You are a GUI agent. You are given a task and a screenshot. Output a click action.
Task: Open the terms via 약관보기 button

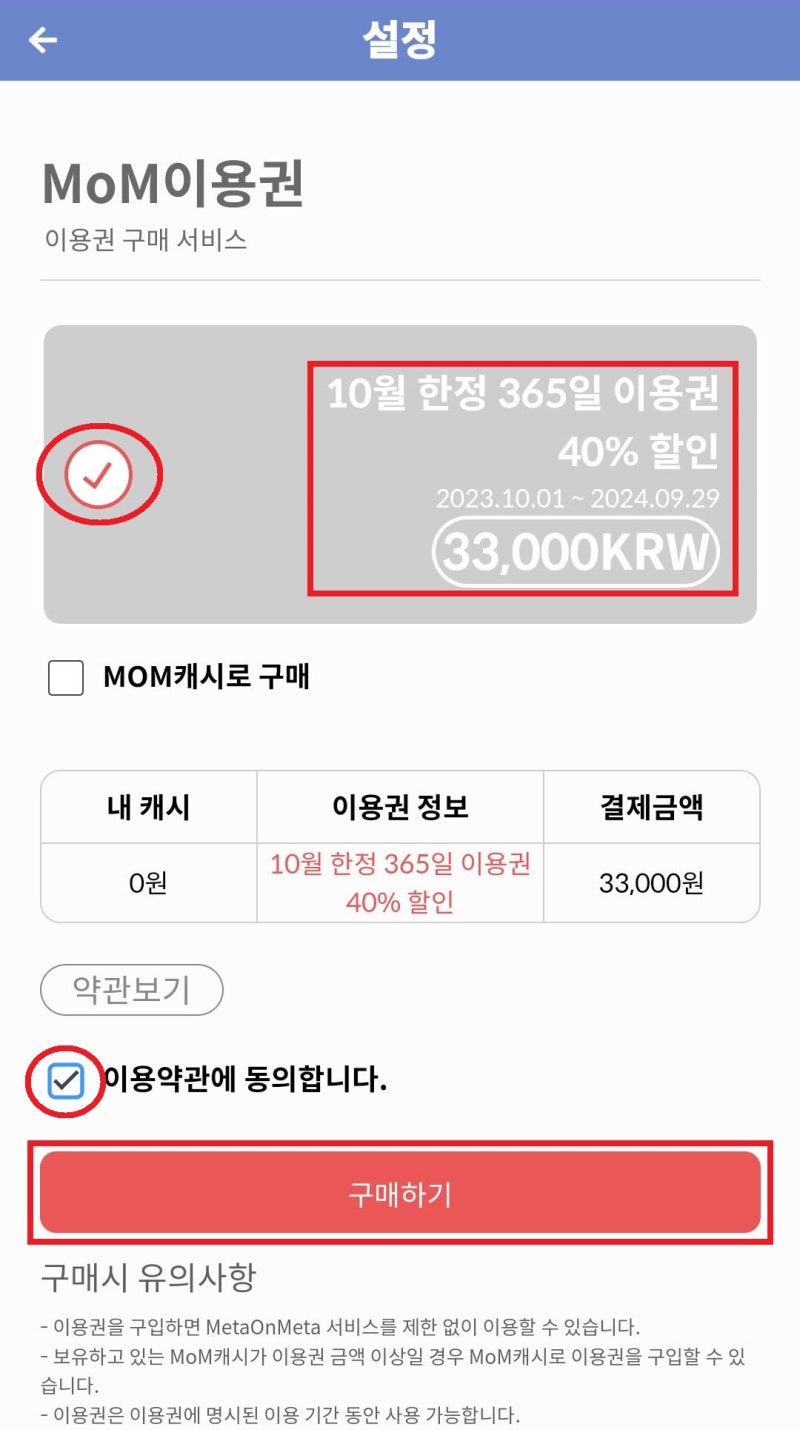click(x=130, y=989)
